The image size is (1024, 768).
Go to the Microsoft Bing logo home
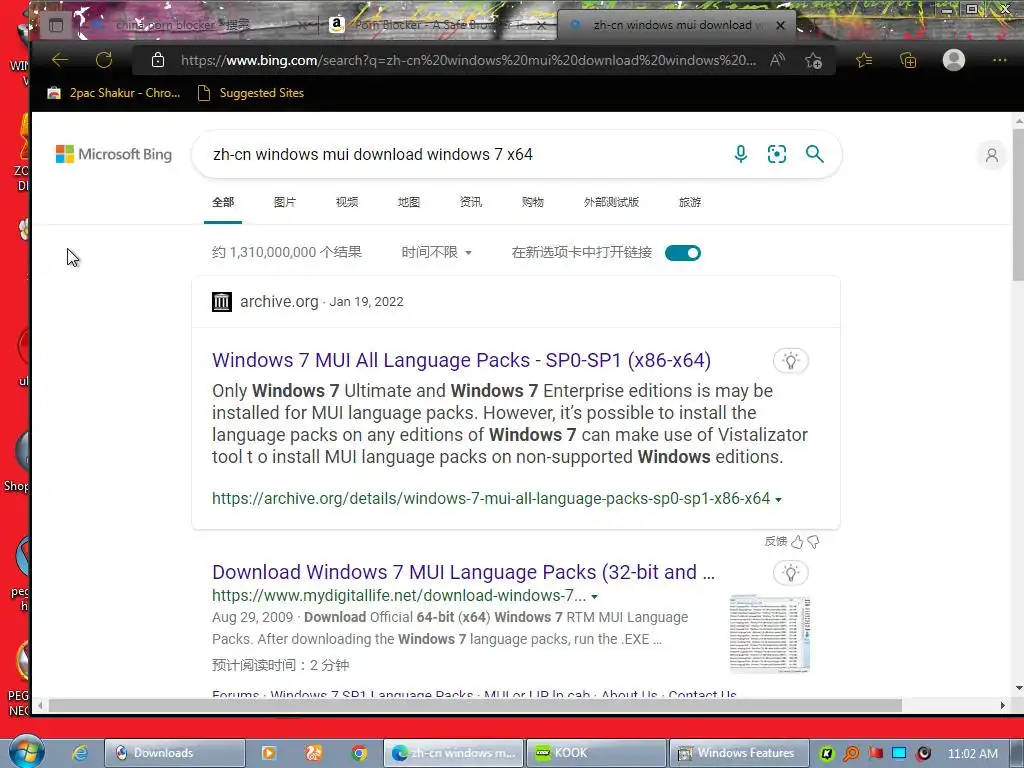pos(114,154)
